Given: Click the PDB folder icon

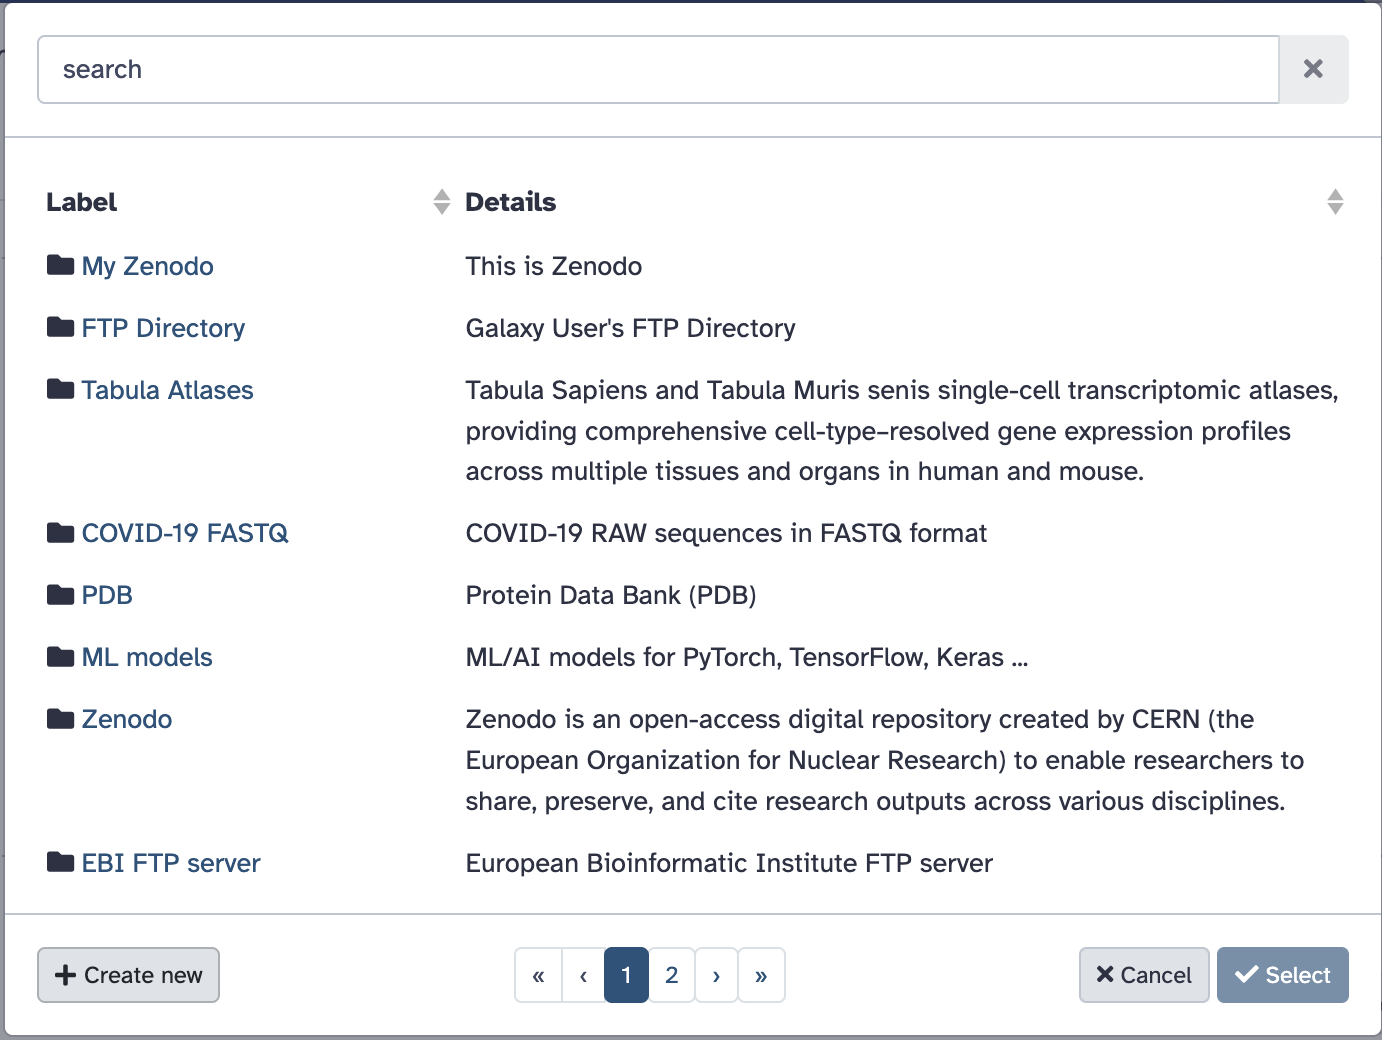Looking at the screenshot, I should (x=59, y=594).
